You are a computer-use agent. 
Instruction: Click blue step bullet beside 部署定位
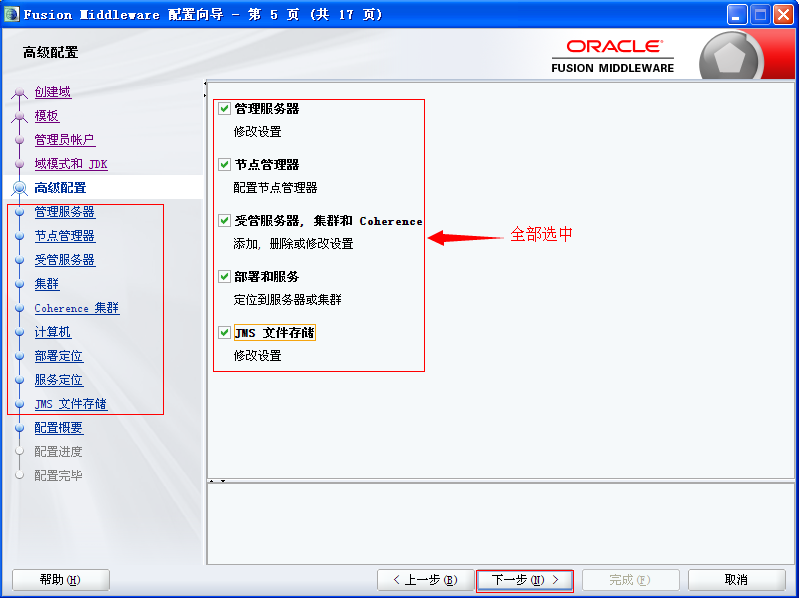click(x=19, y=356)
